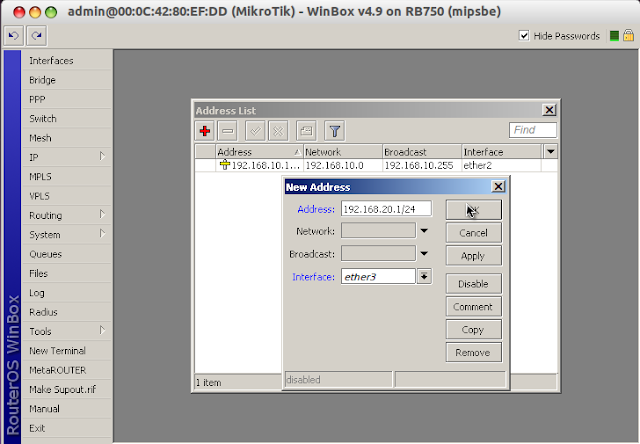
Task: Sort by Broadcast column header
Action: [x=422, y=152]
